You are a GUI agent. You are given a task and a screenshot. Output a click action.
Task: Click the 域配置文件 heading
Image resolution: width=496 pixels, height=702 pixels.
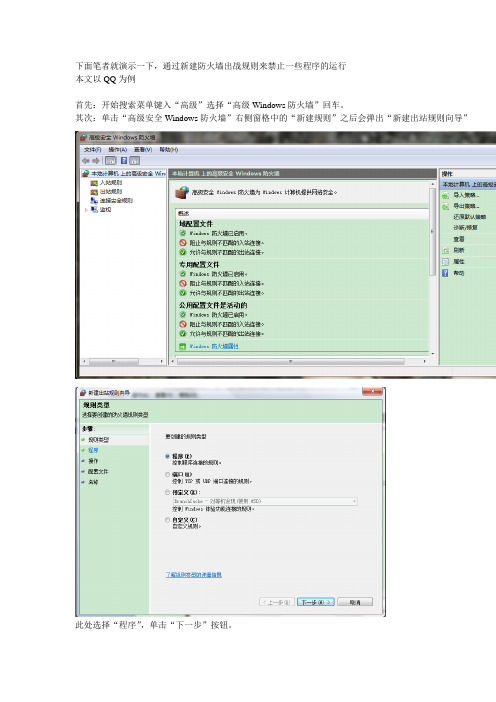(x=196, y=223)
